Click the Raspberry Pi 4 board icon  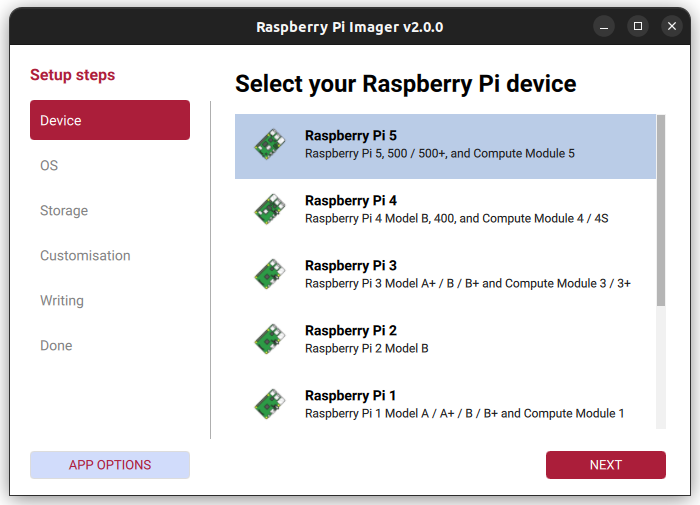tap(269, 211)
